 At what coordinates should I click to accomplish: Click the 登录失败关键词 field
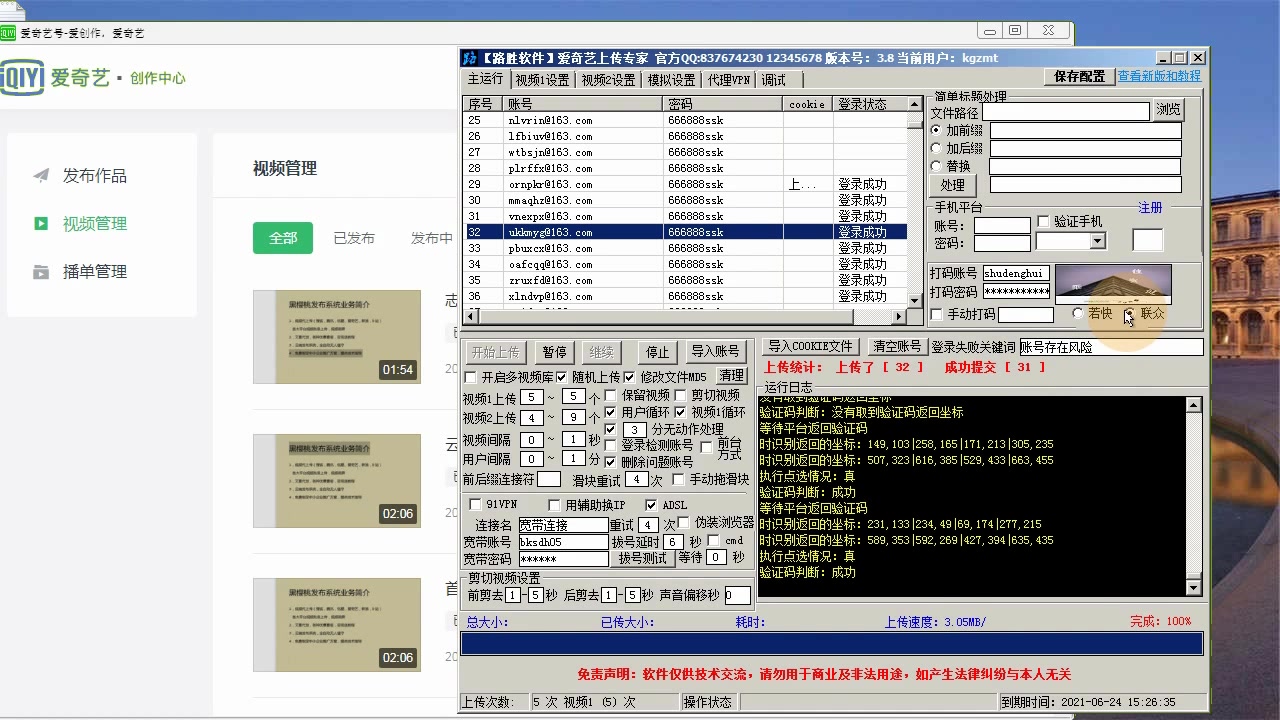pos(1110,347)
